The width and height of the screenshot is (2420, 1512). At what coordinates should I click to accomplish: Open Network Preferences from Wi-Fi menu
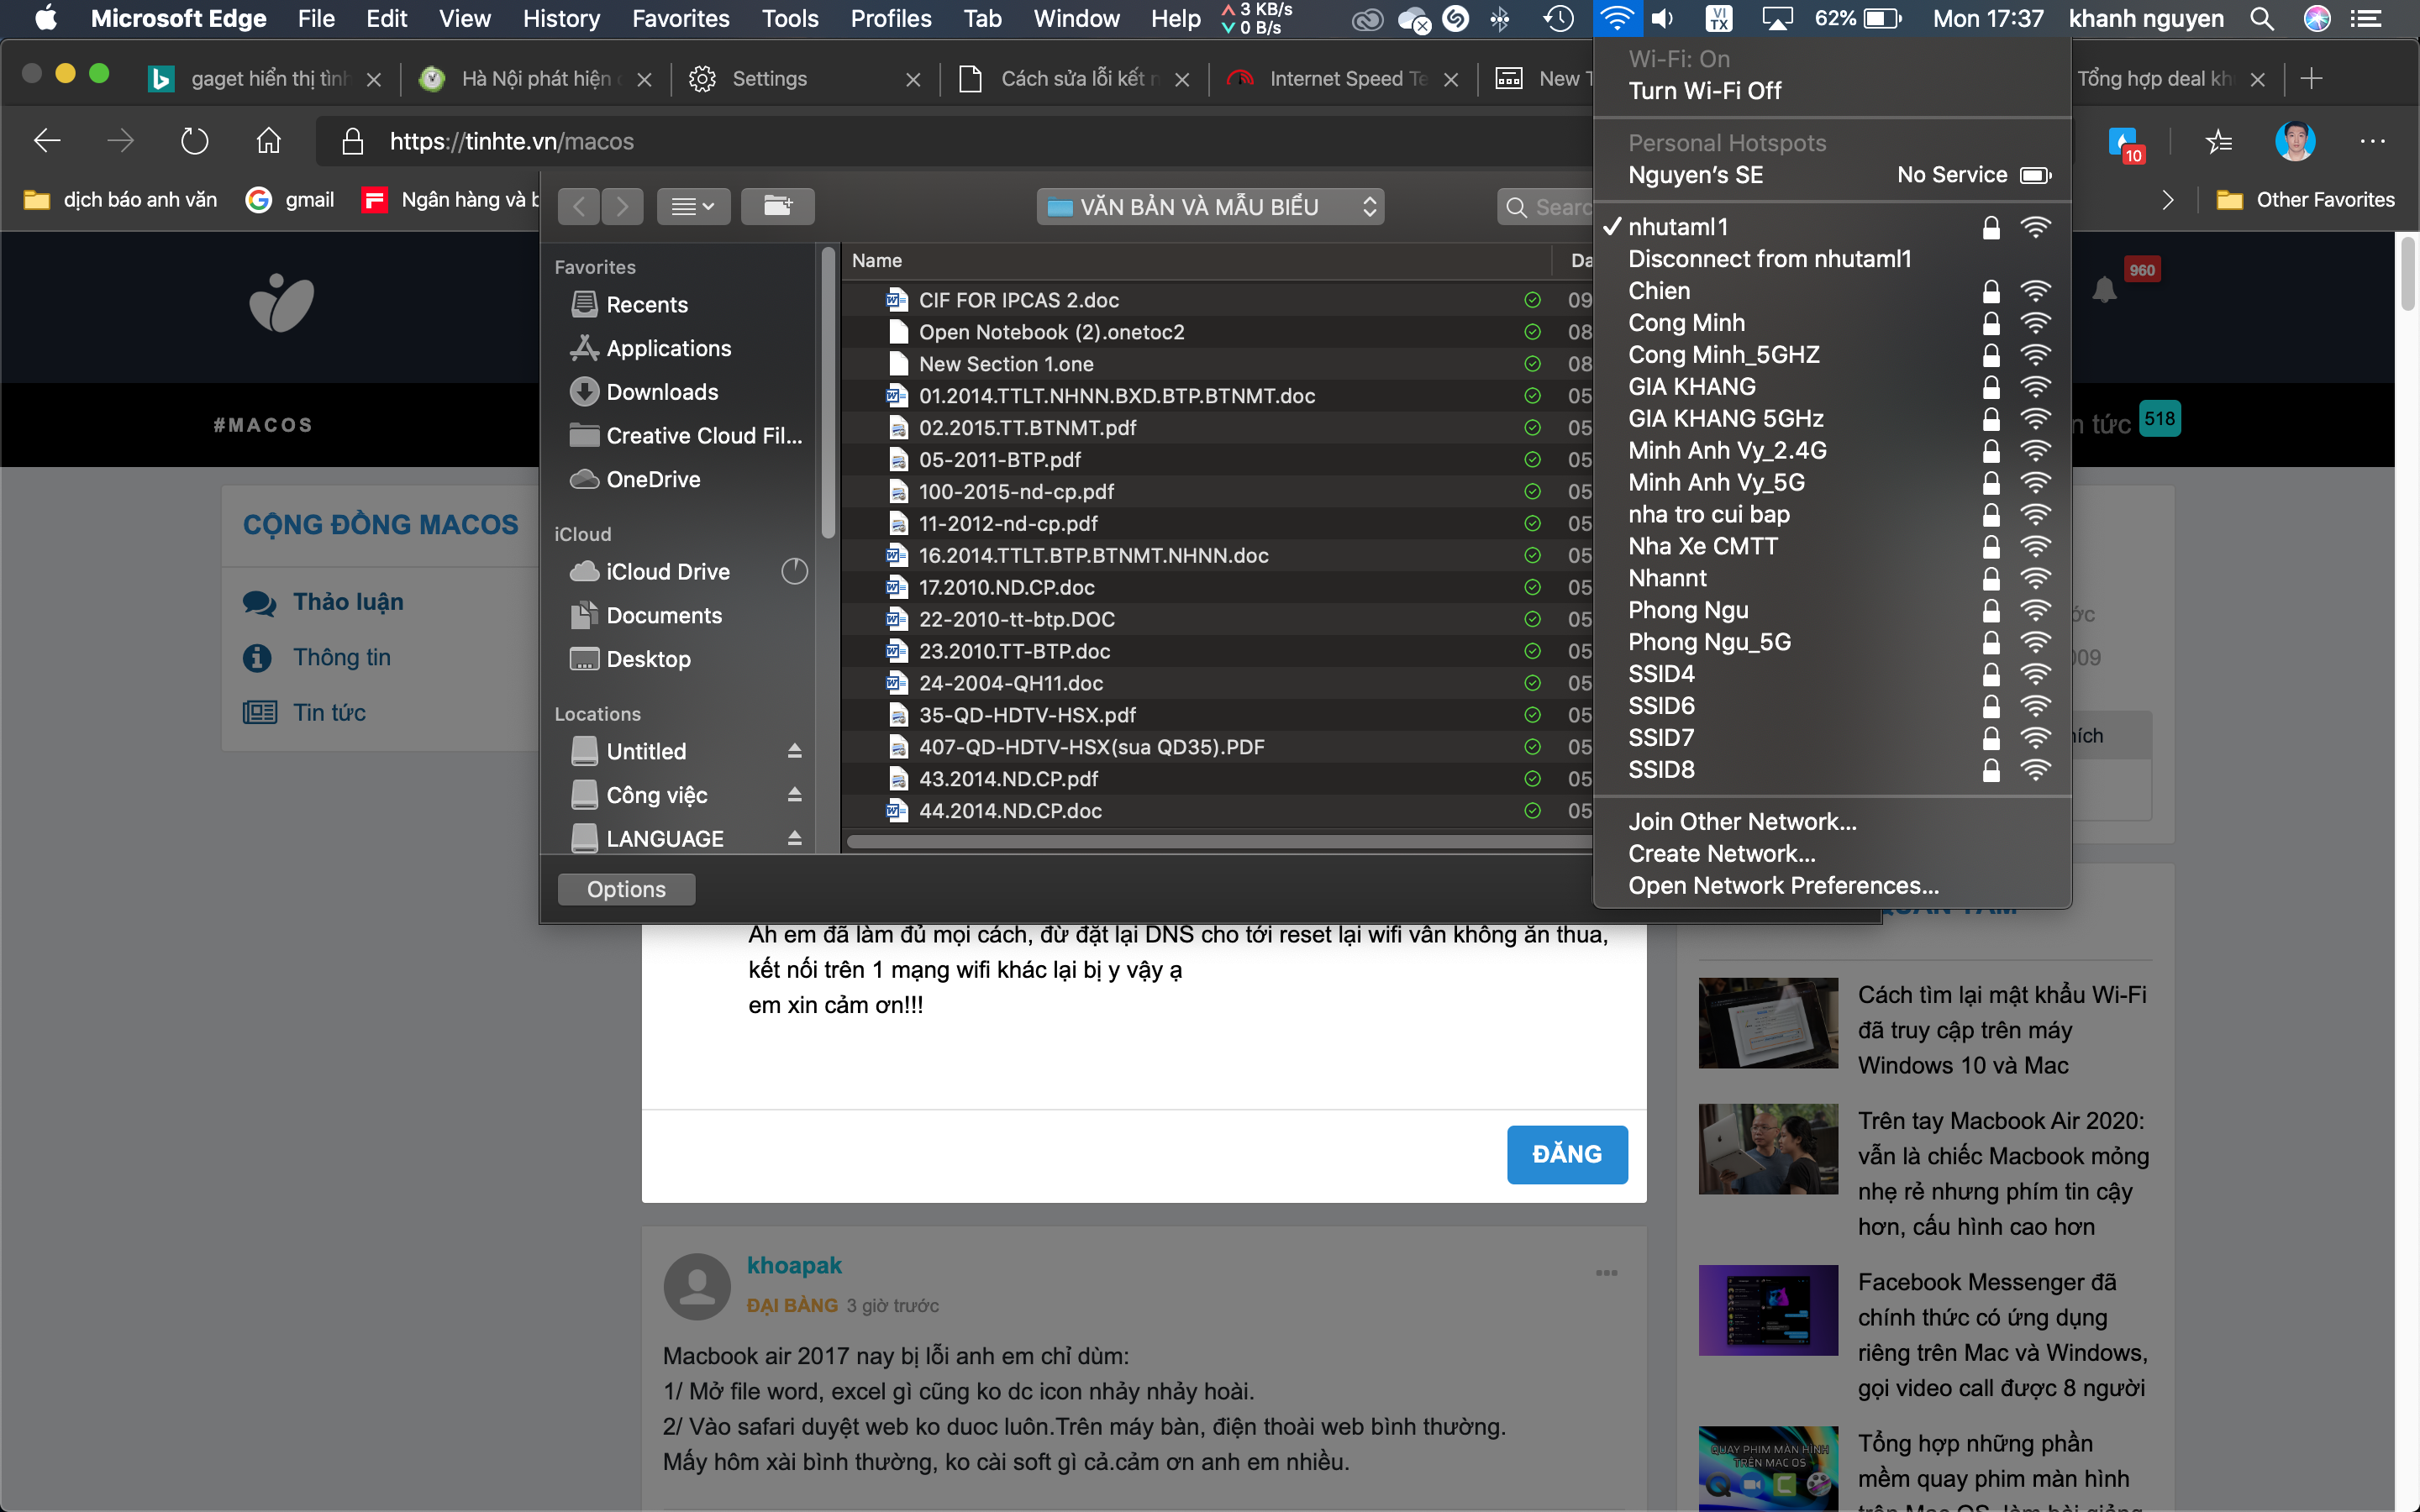coord(1782,885)
